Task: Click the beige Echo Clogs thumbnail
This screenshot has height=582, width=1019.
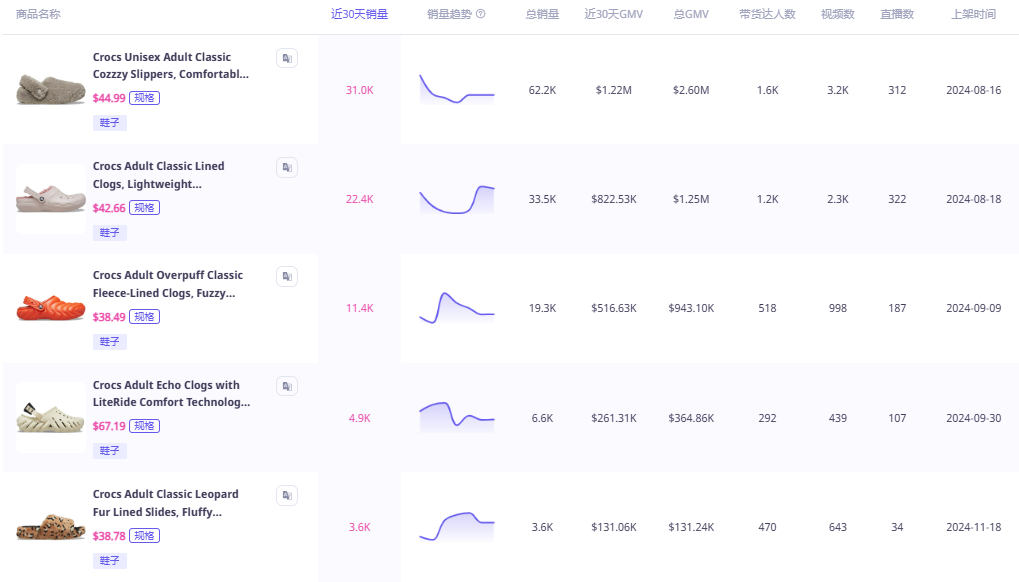Action: (x=51, y=417)
